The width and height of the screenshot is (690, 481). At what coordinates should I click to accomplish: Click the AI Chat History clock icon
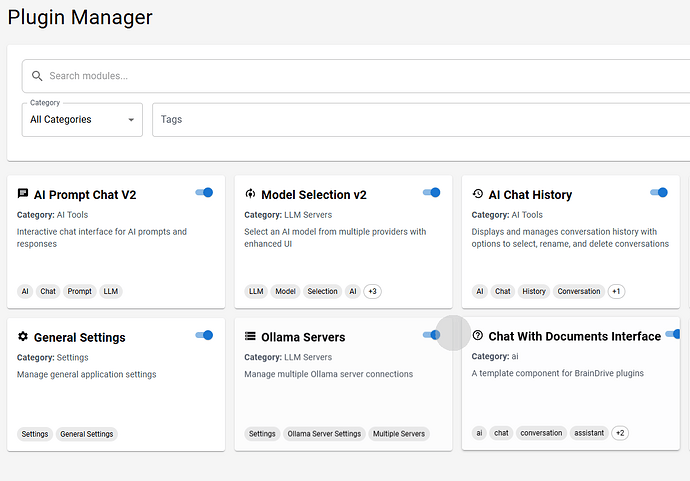[478, 194]
